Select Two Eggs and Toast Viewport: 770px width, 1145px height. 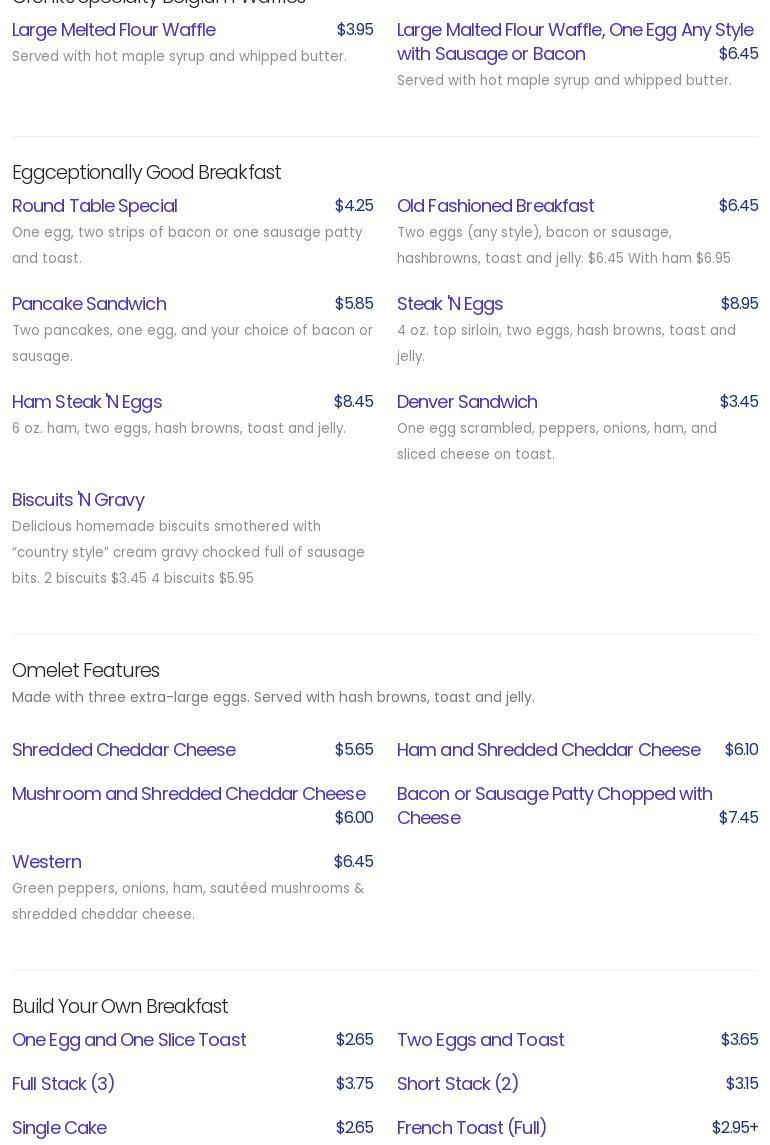pos(480,1040)
